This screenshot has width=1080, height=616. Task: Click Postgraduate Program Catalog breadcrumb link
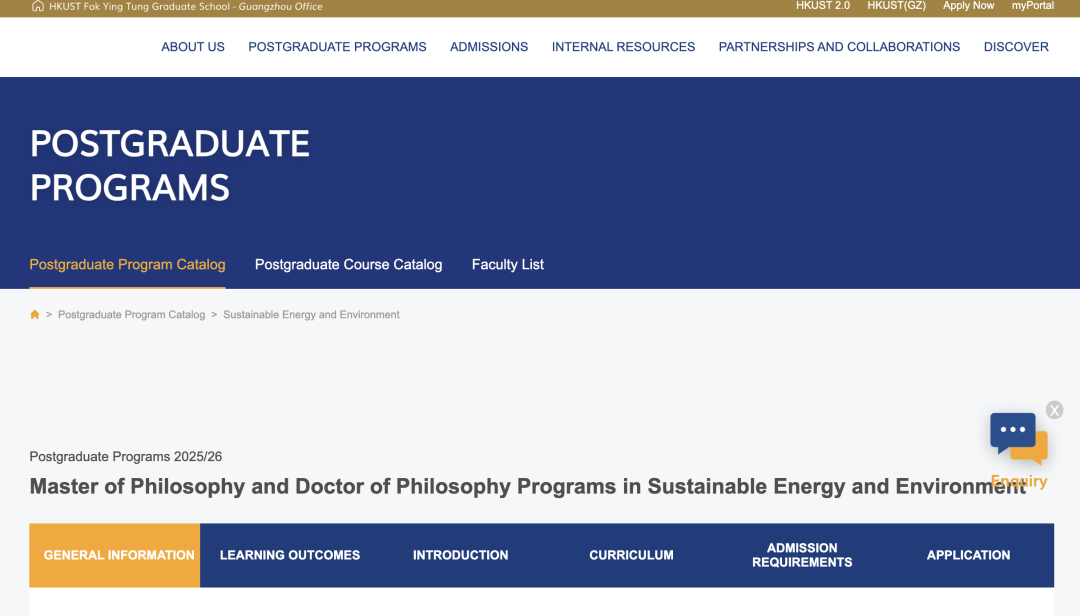[132, 315]
